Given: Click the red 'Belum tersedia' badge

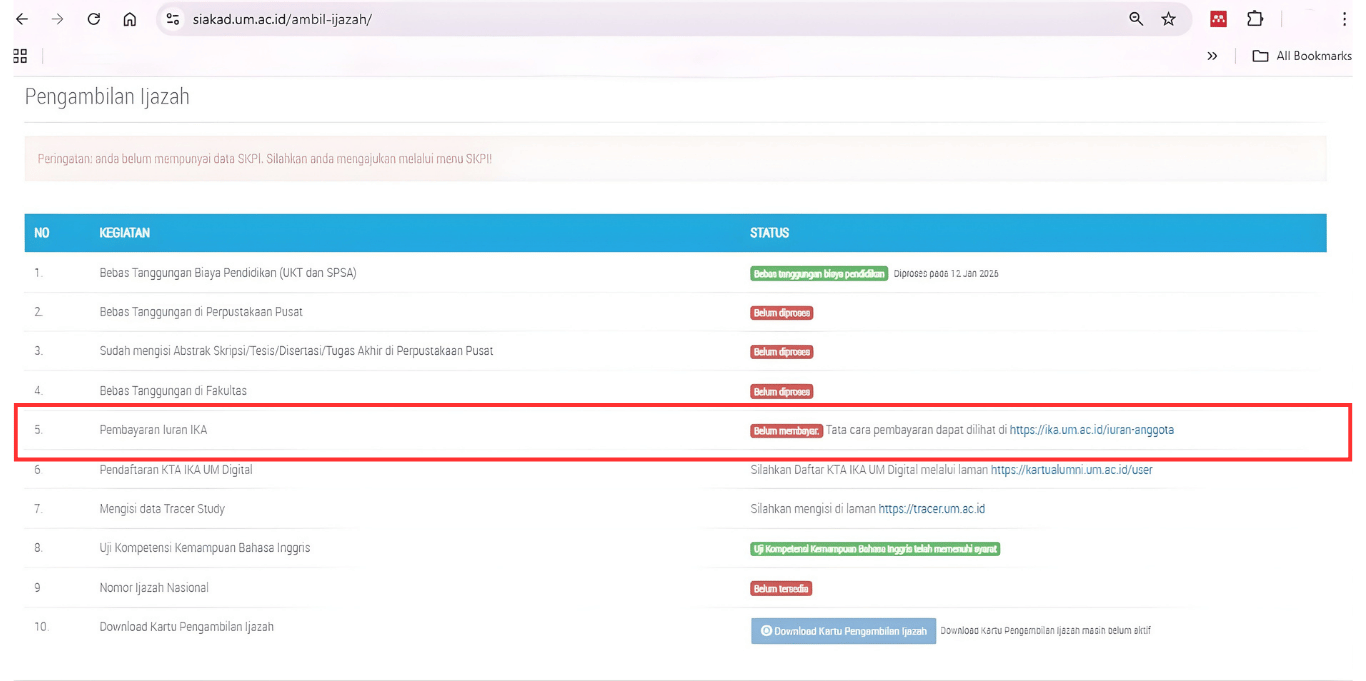Looking at the screenshot, I should [781, 588].
